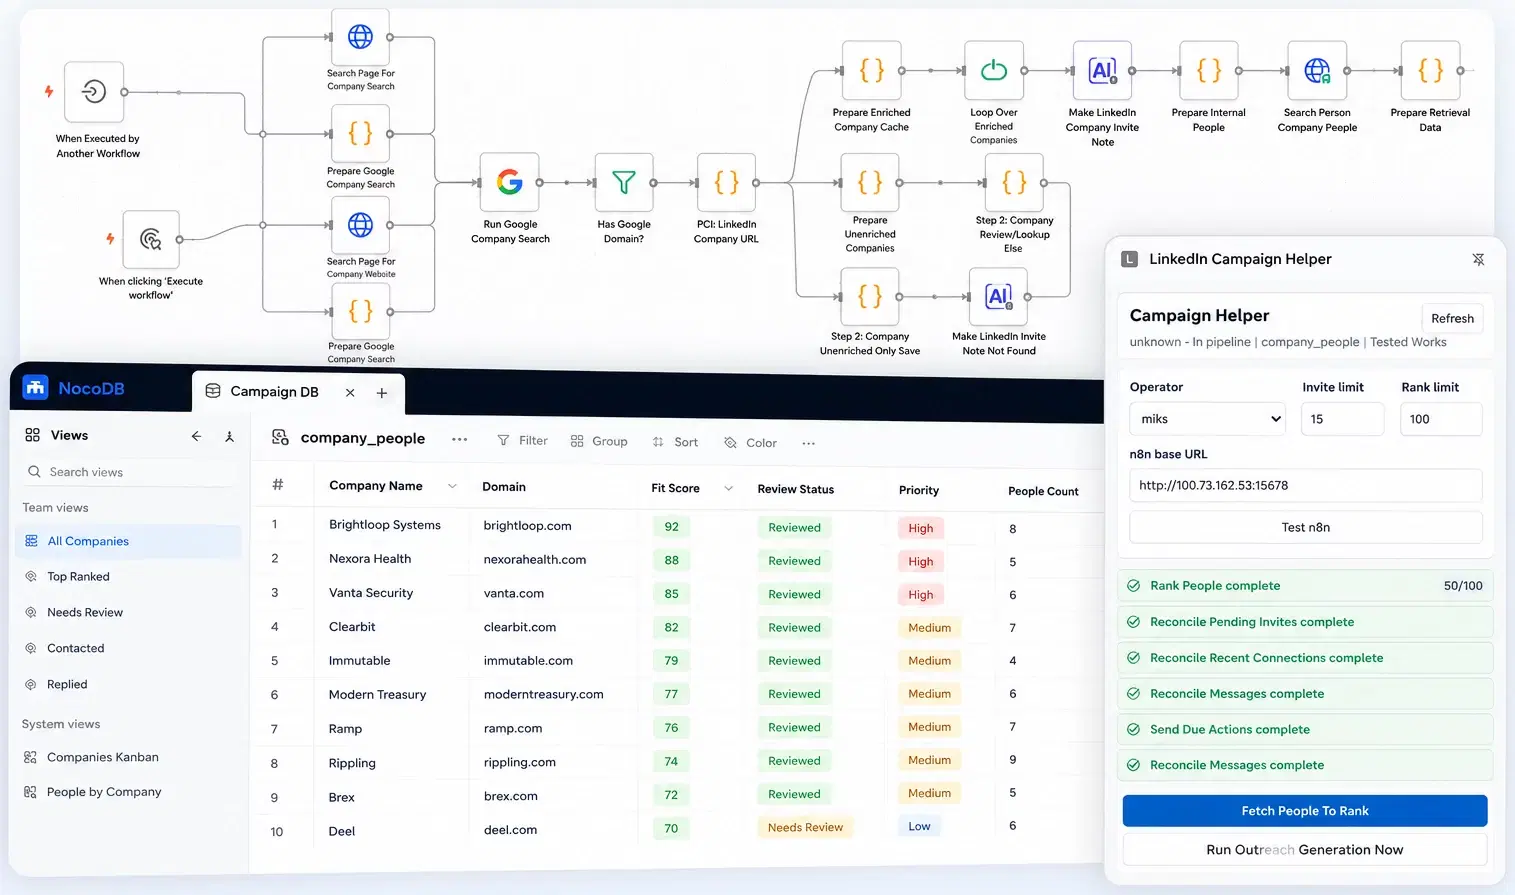1515x895 pixels.
Task: Click the Color toolbar button
Action: (751, 442)
